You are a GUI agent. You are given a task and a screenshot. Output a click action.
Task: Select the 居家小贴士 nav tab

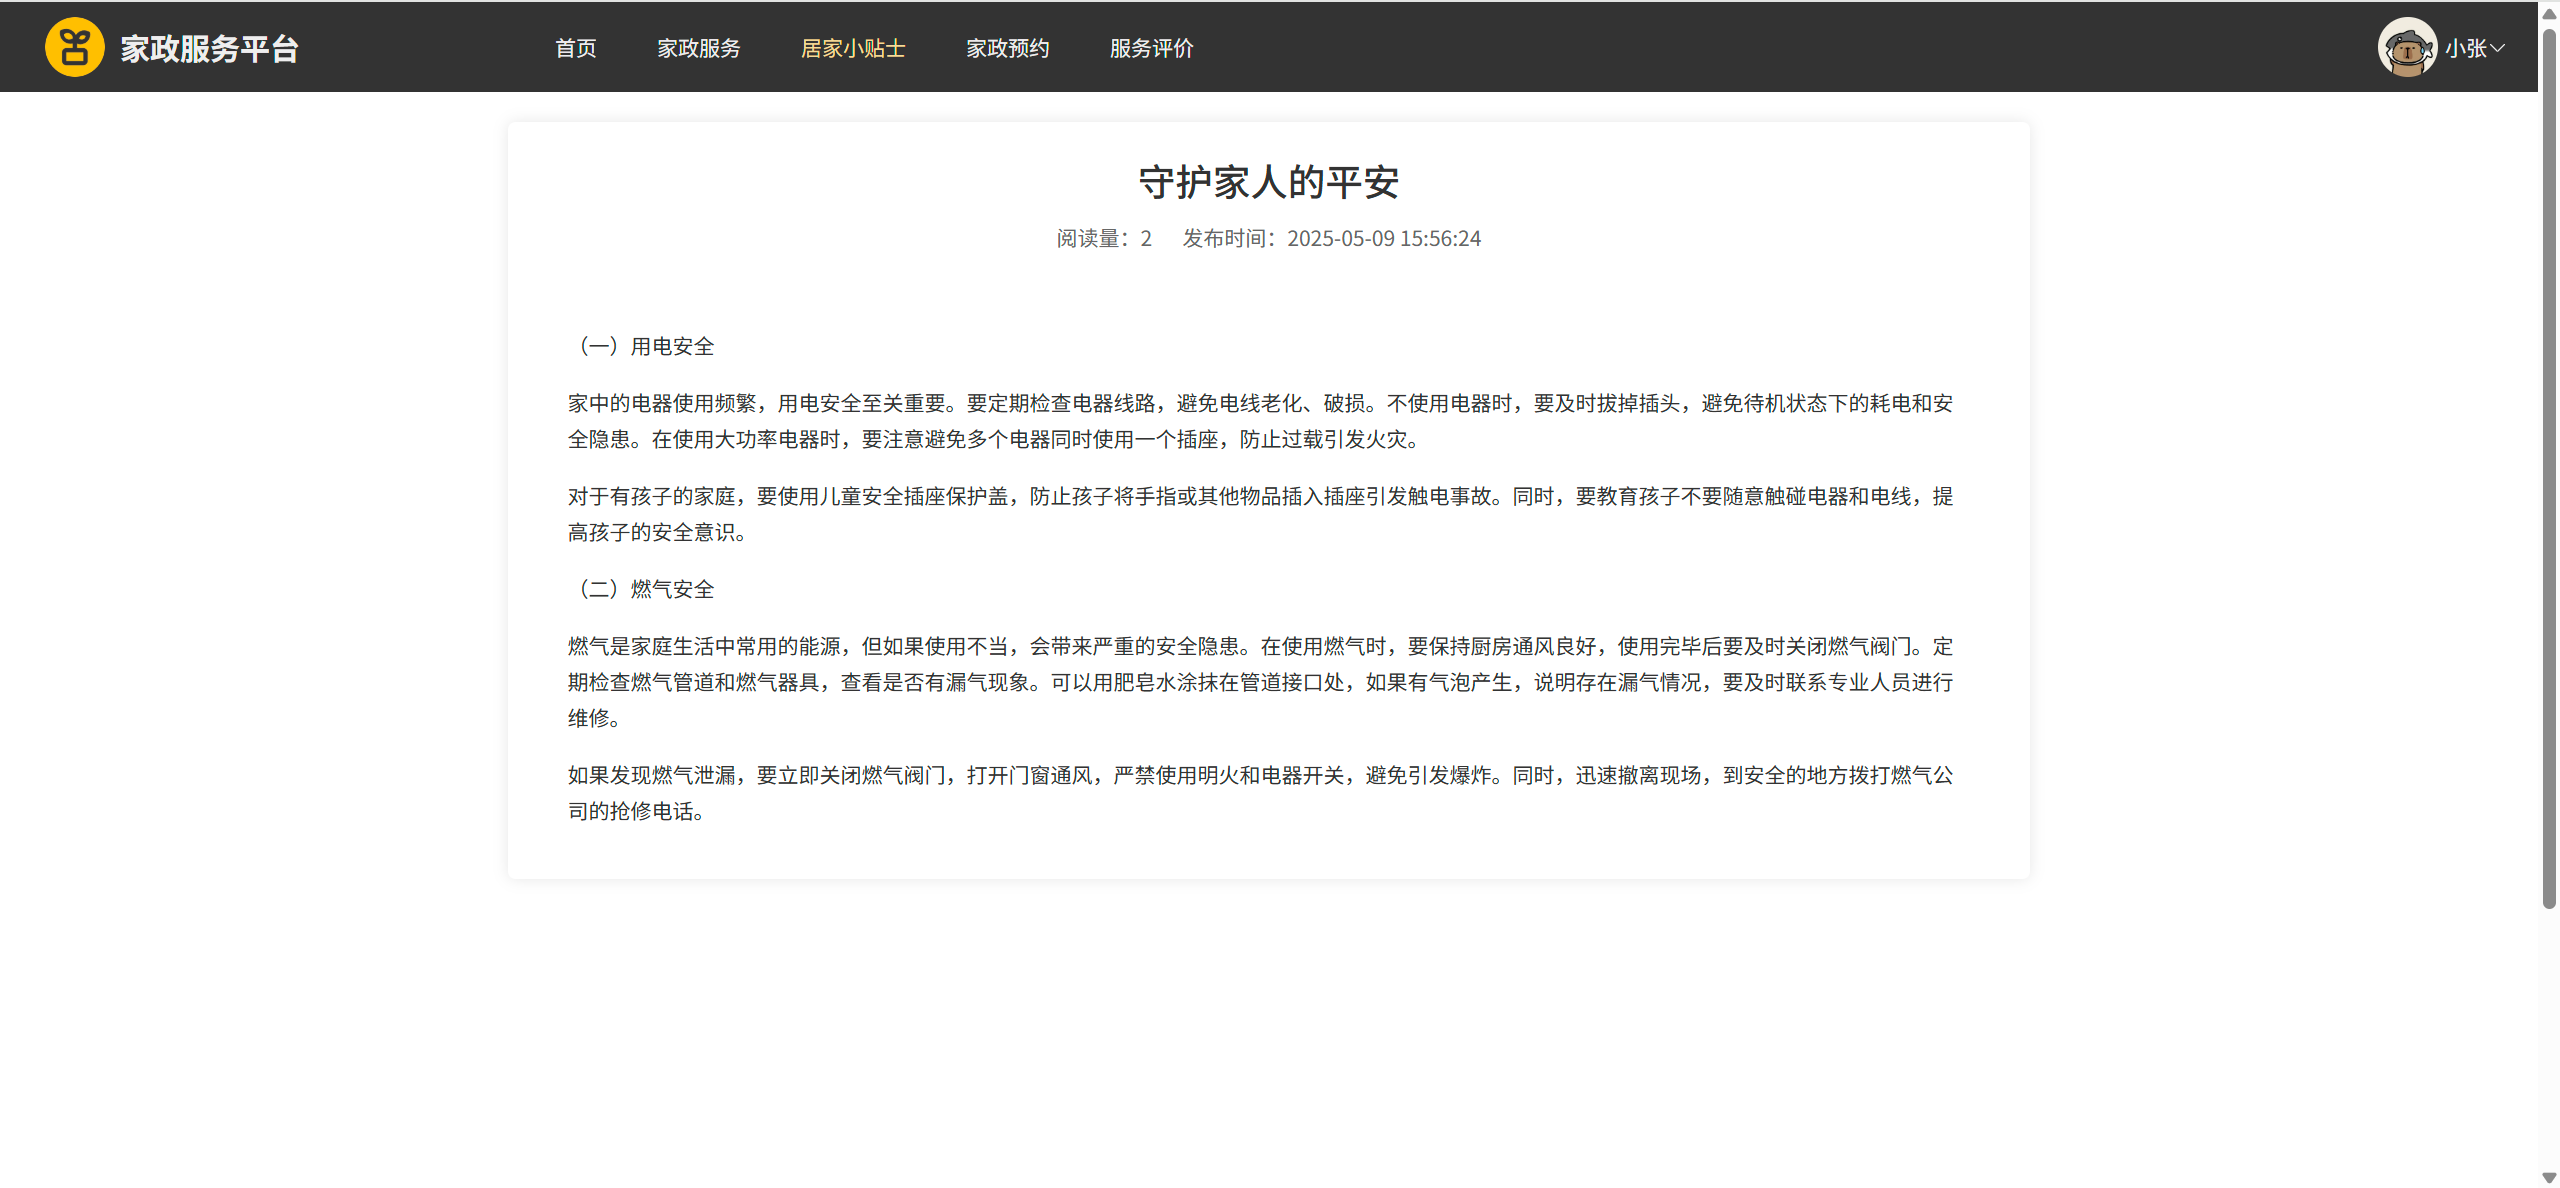pyautogui.click(x=852, y=48)
